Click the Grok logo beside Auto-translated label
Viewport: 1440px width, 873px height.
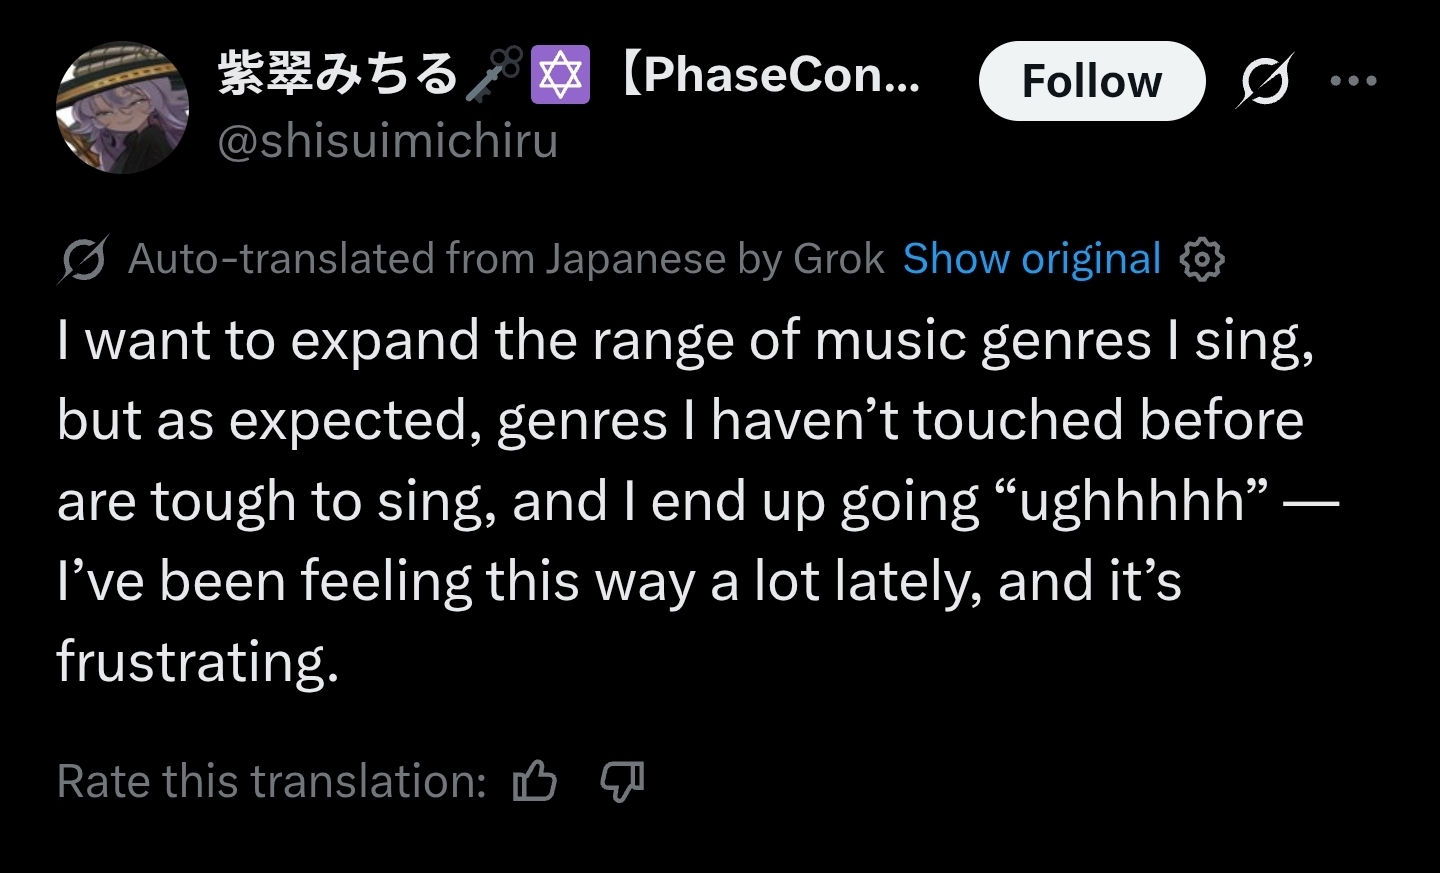click(x=83, y=260)
